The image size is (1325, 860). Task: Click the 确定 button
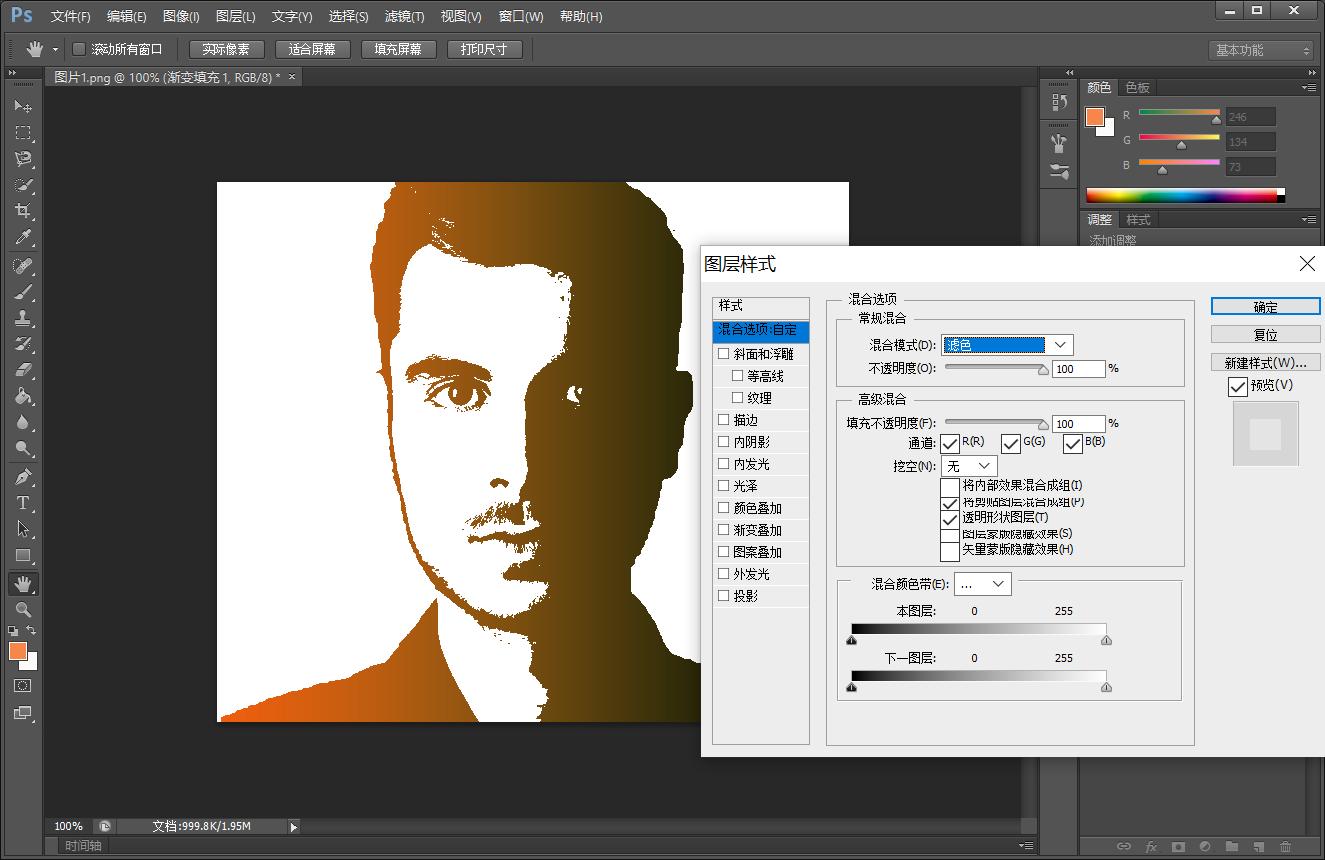click(x=1265, y=307)
